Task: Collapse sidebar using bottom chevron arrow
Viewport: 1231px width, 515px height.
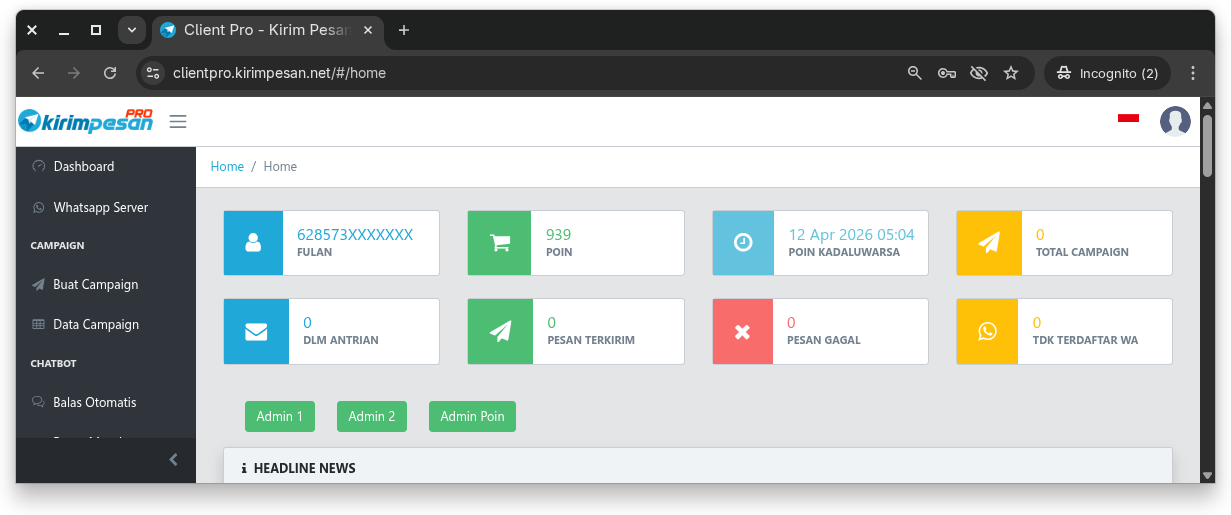Action: click(x=173, y=460)
